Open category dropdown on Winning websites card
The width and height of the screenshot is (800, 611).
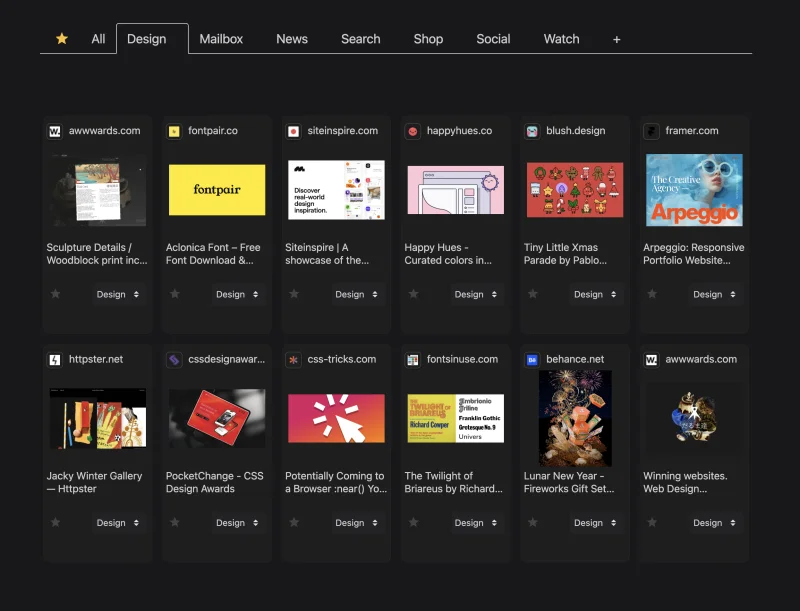pos(716,523)
